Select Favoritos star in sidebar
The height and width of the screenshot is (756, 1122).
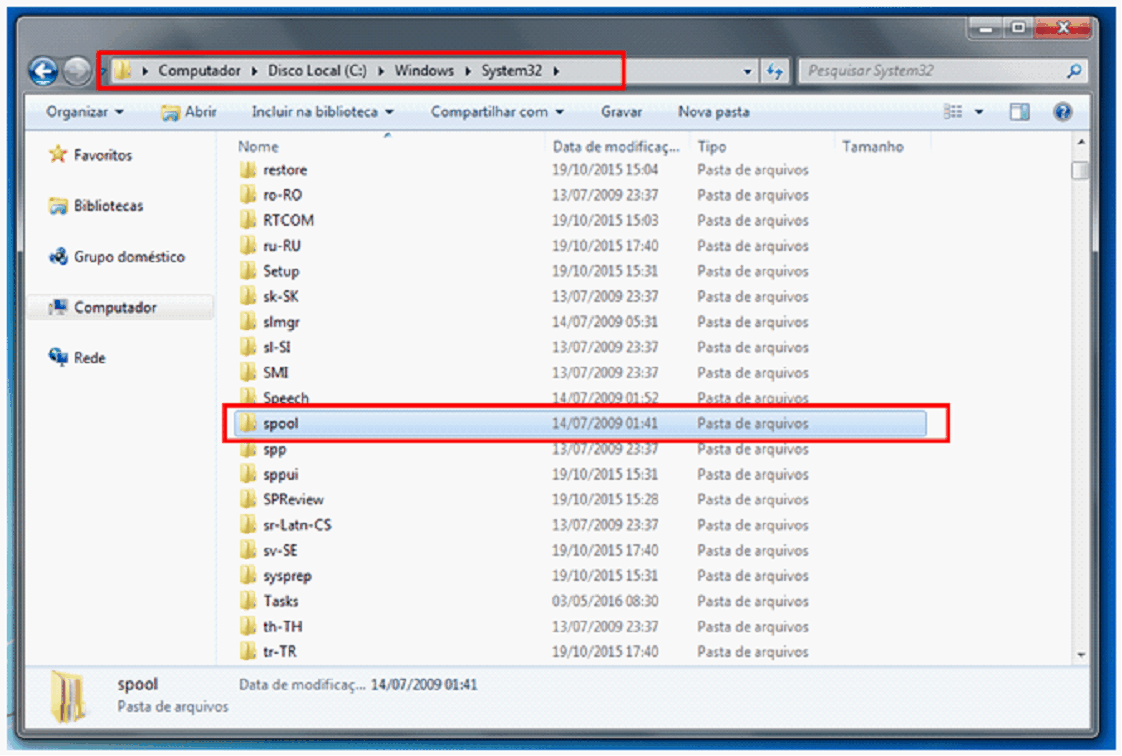pyautogui.click(x=59, y=155)
